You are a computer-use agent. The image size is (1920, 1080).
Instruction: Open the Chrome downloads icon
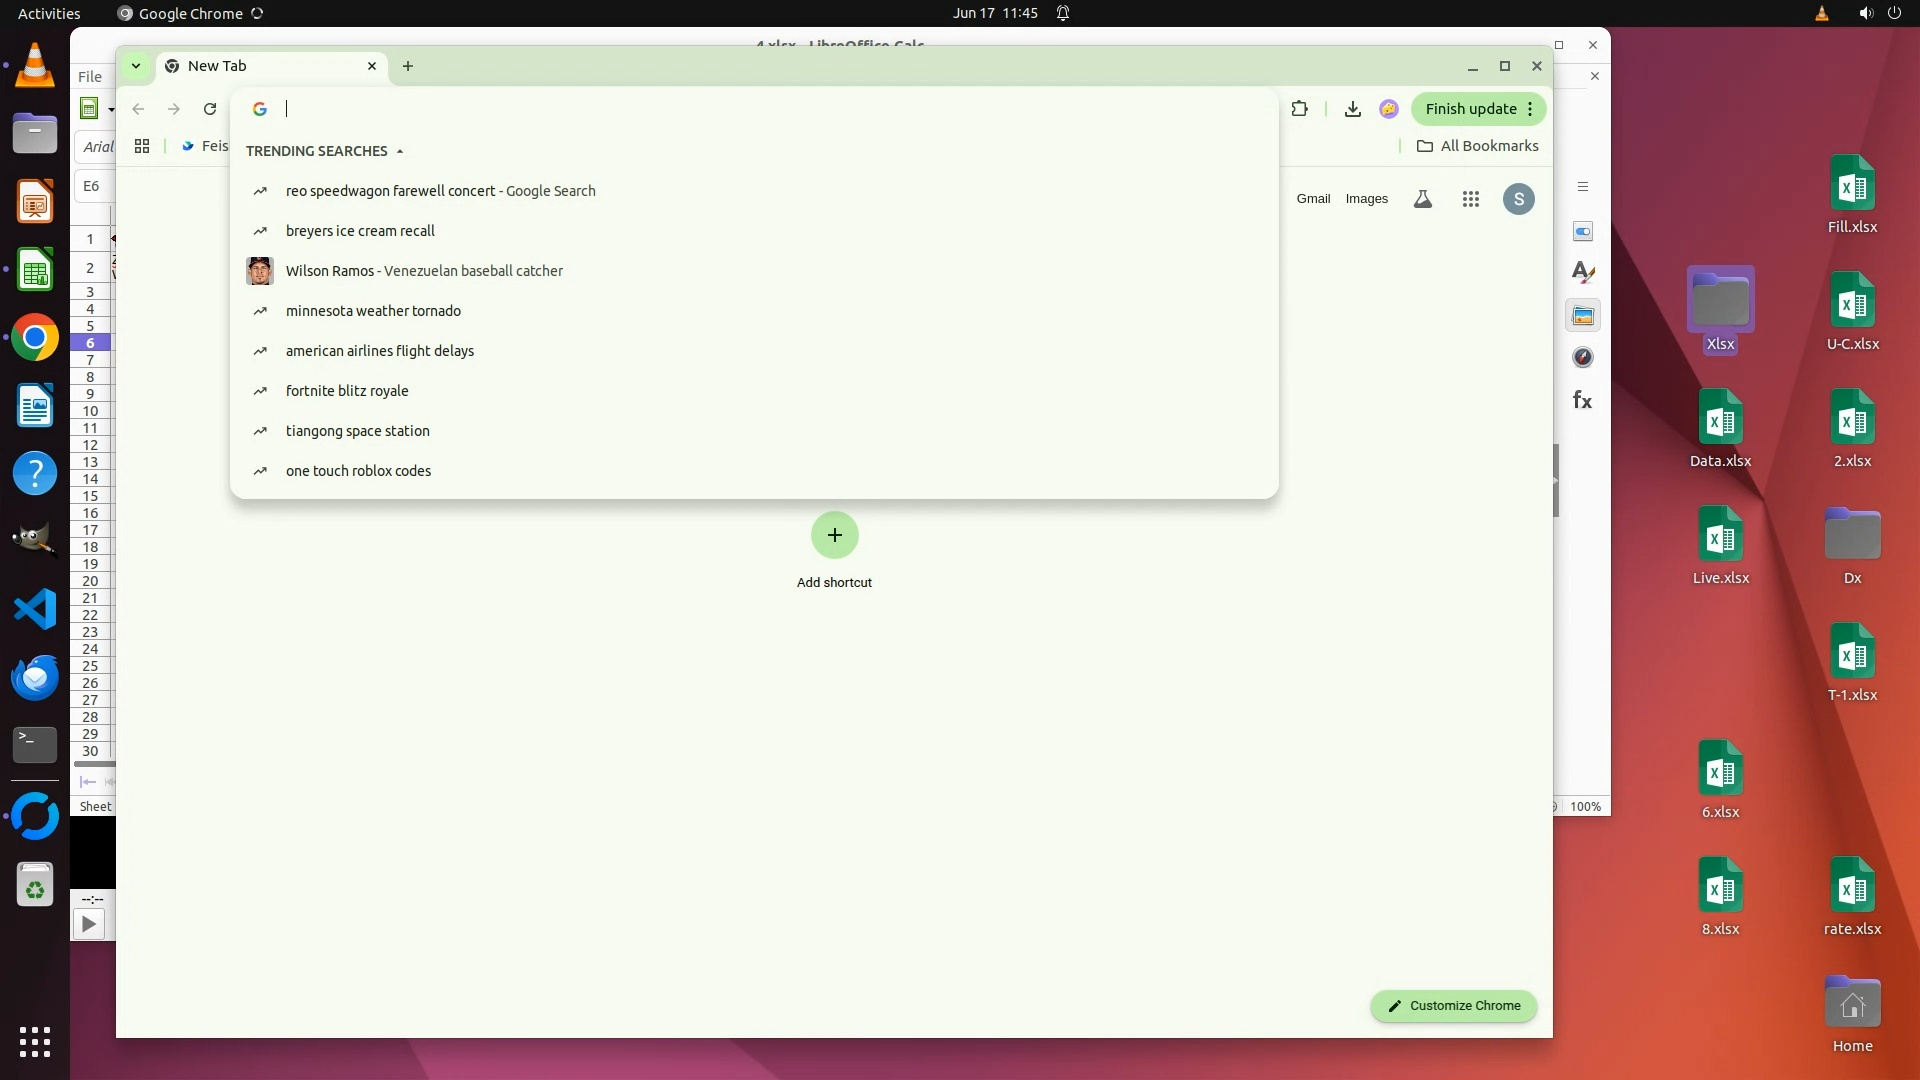pos(1352,109)
